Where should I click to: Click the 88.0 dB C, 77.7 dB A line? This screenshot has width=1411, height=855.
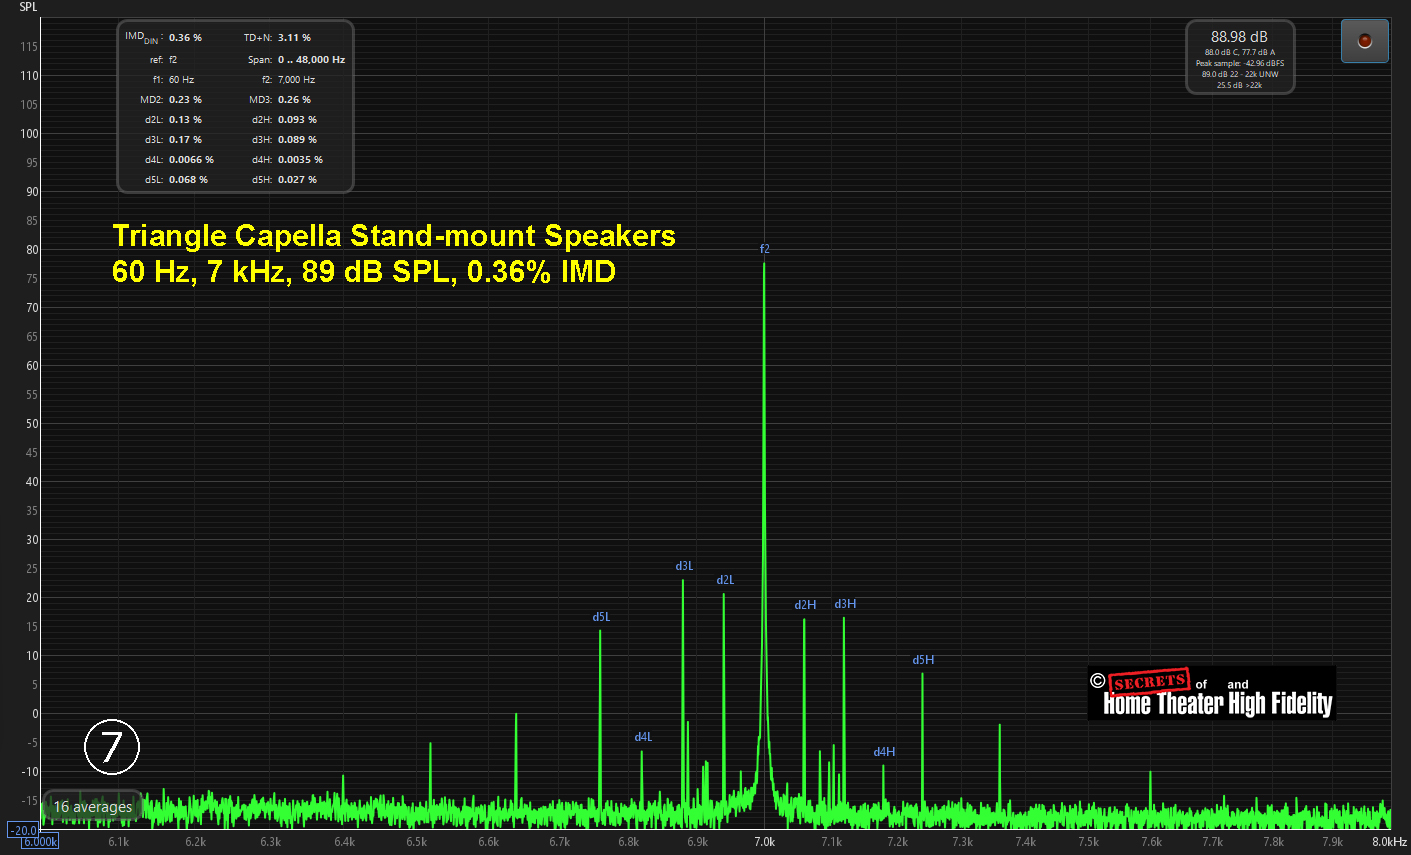[x=1239, y=52]
